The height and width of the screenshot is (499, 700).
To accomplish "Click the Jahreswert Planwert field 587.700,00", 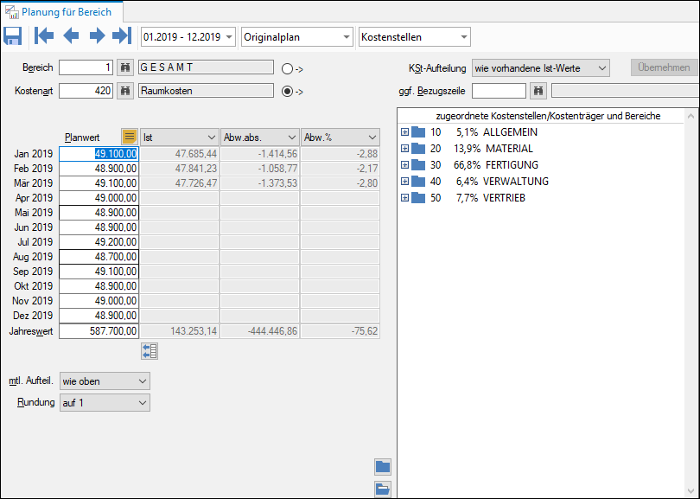I will tap(99, 331).
